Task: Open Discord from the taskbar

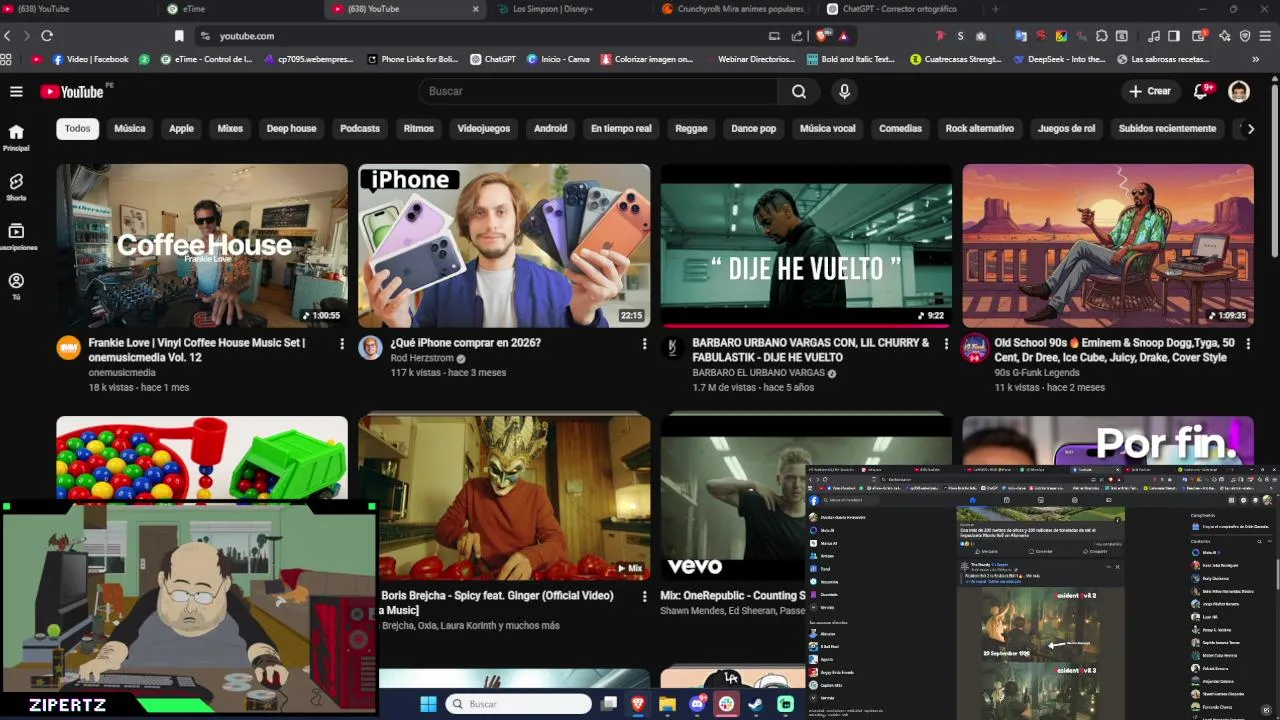Action: (697, 704)
